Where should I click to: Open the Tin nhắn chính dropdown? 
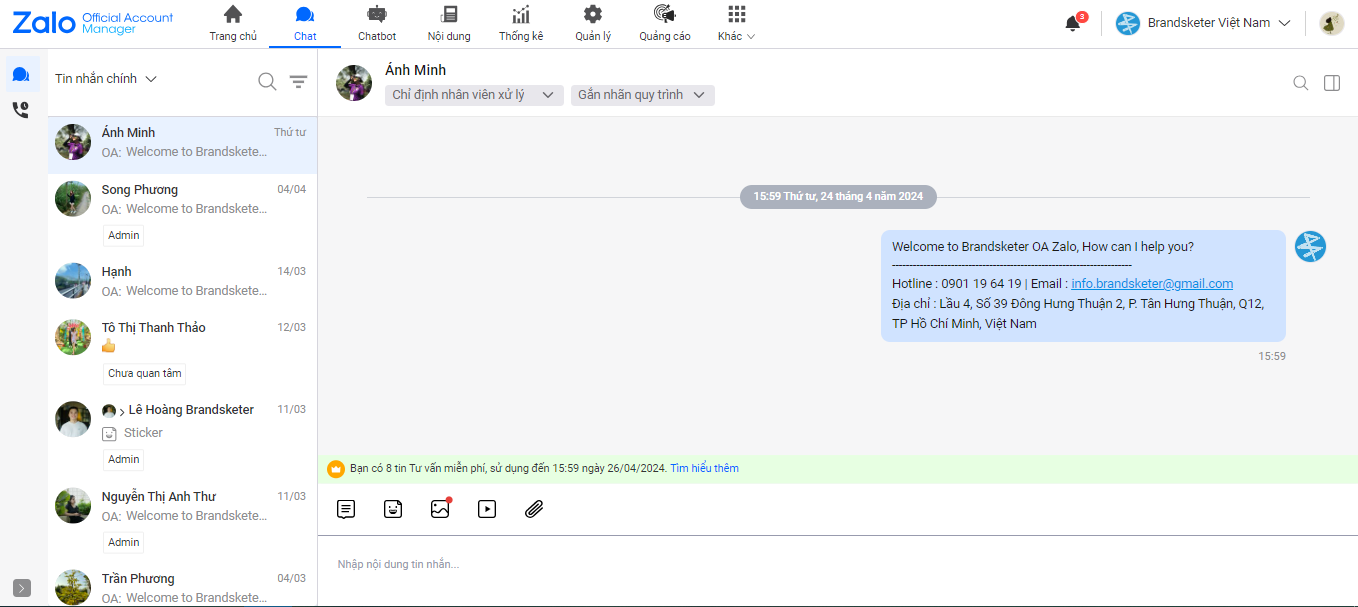[106, 79]
